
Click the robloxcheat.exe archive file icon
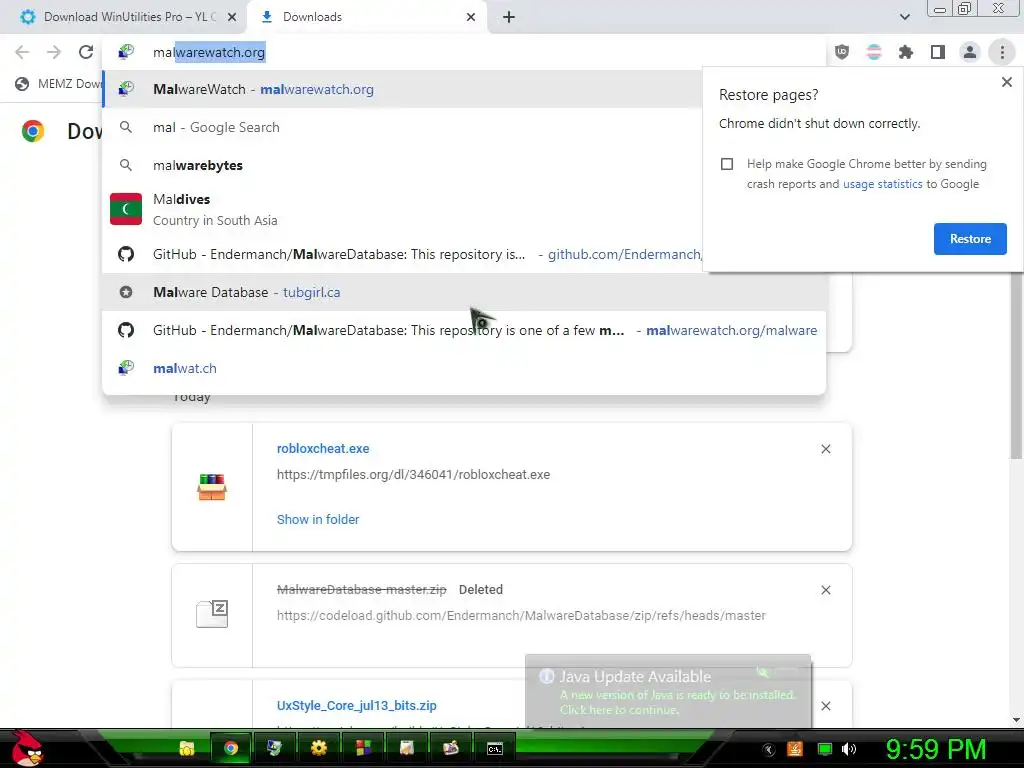tap(212, 487)
